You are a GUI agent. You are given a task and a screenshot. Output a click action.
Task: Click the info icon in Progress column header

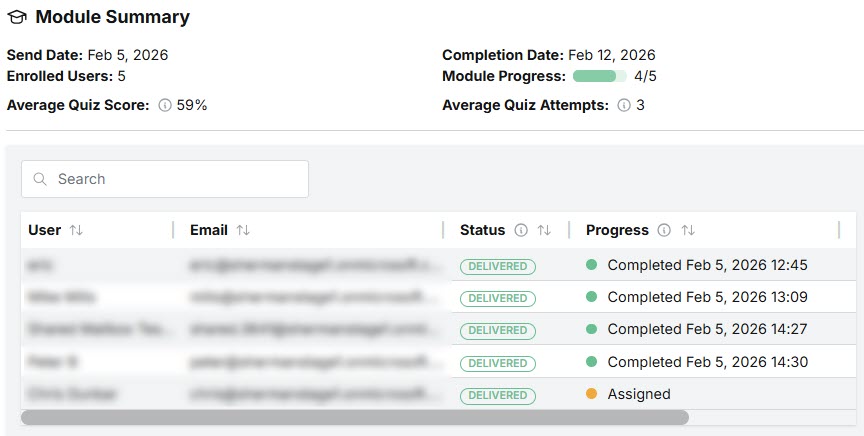point(664,230)
